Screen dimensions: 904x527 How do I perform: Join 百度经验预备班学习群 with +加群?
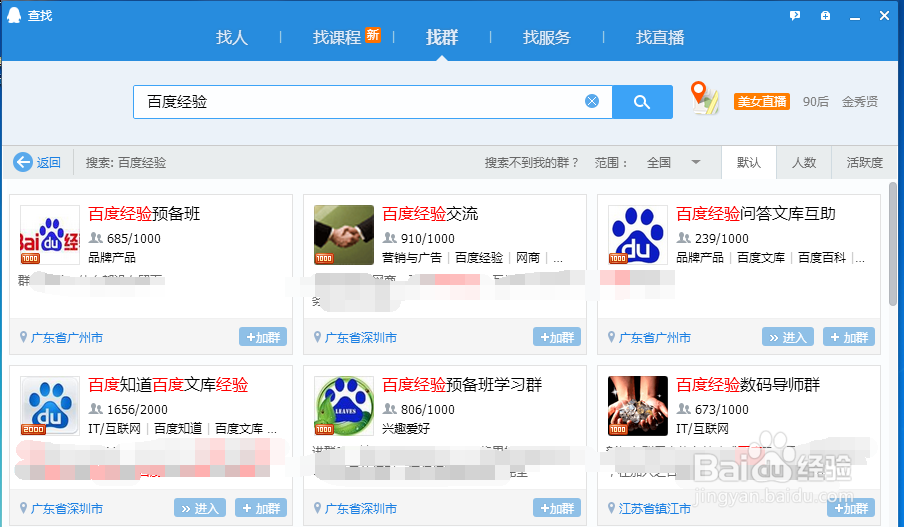(557, 508)
